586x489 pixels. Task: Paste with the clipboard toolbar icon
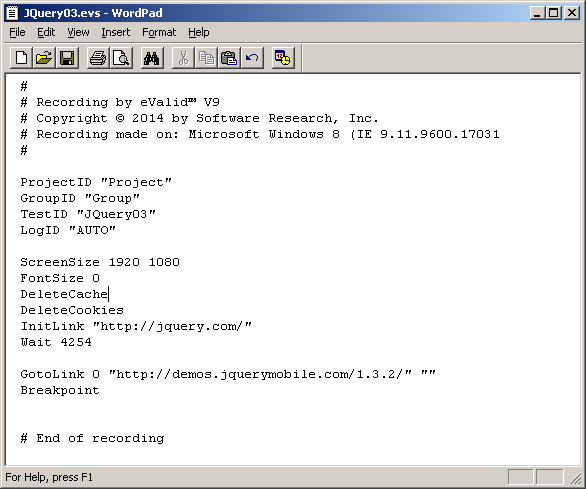pyautogui.click(x=229, y=58)
